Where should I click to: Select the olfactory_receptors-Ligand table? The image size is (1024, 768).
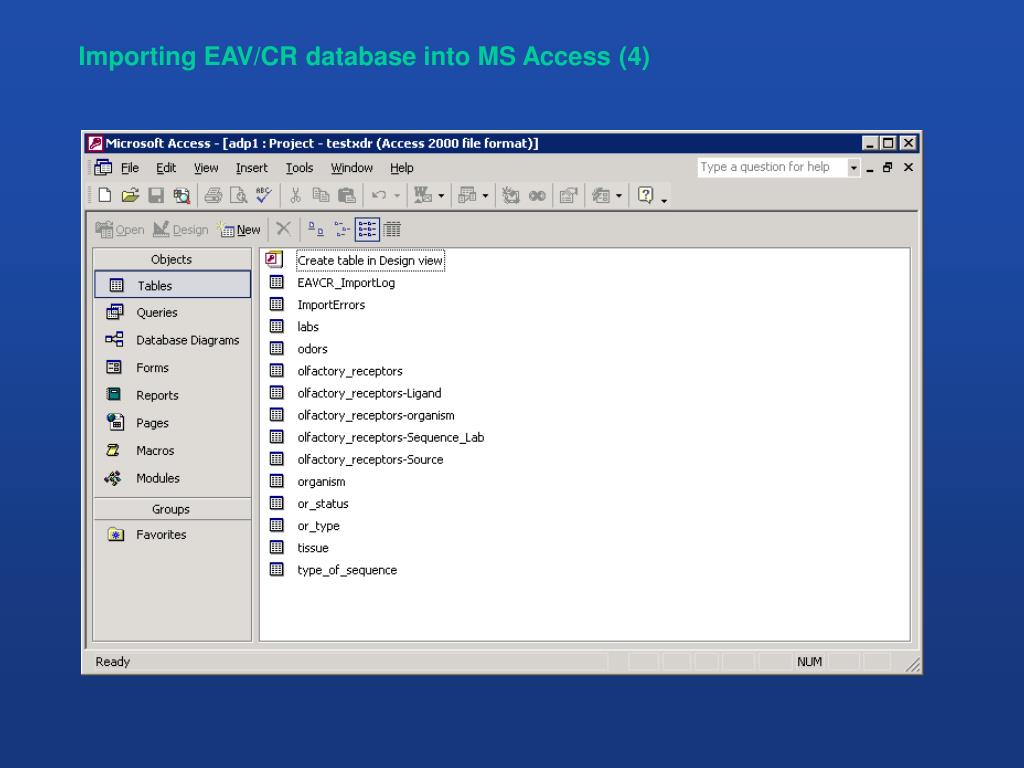369,392
